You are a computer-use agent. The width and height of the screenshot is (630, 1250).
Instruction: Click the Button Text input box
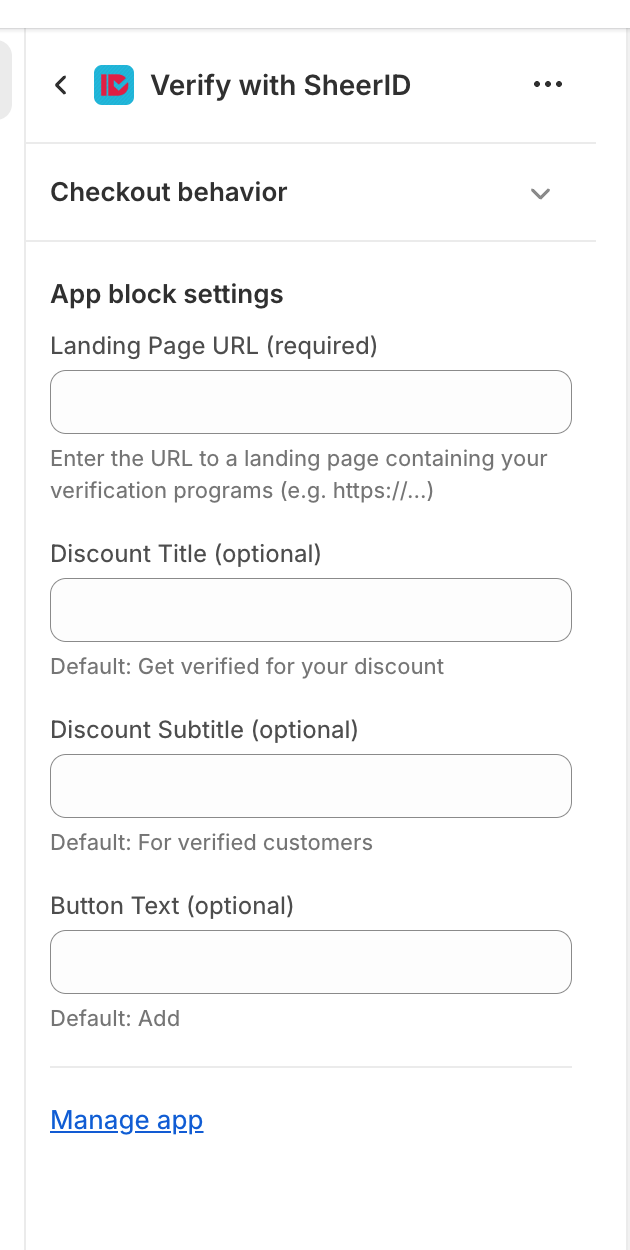coord(311,962)
